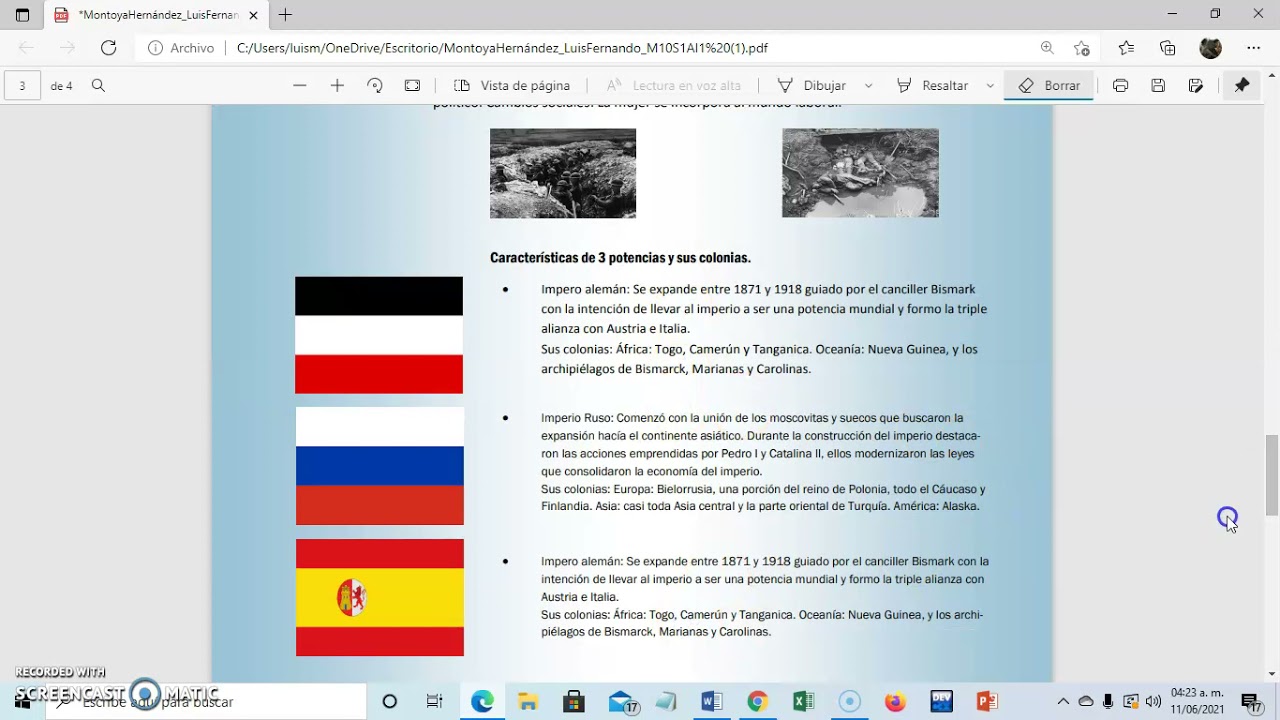Zoom out the PDF document
The height and width of the screenshot is (720, 1280).
tap(300, 86)
